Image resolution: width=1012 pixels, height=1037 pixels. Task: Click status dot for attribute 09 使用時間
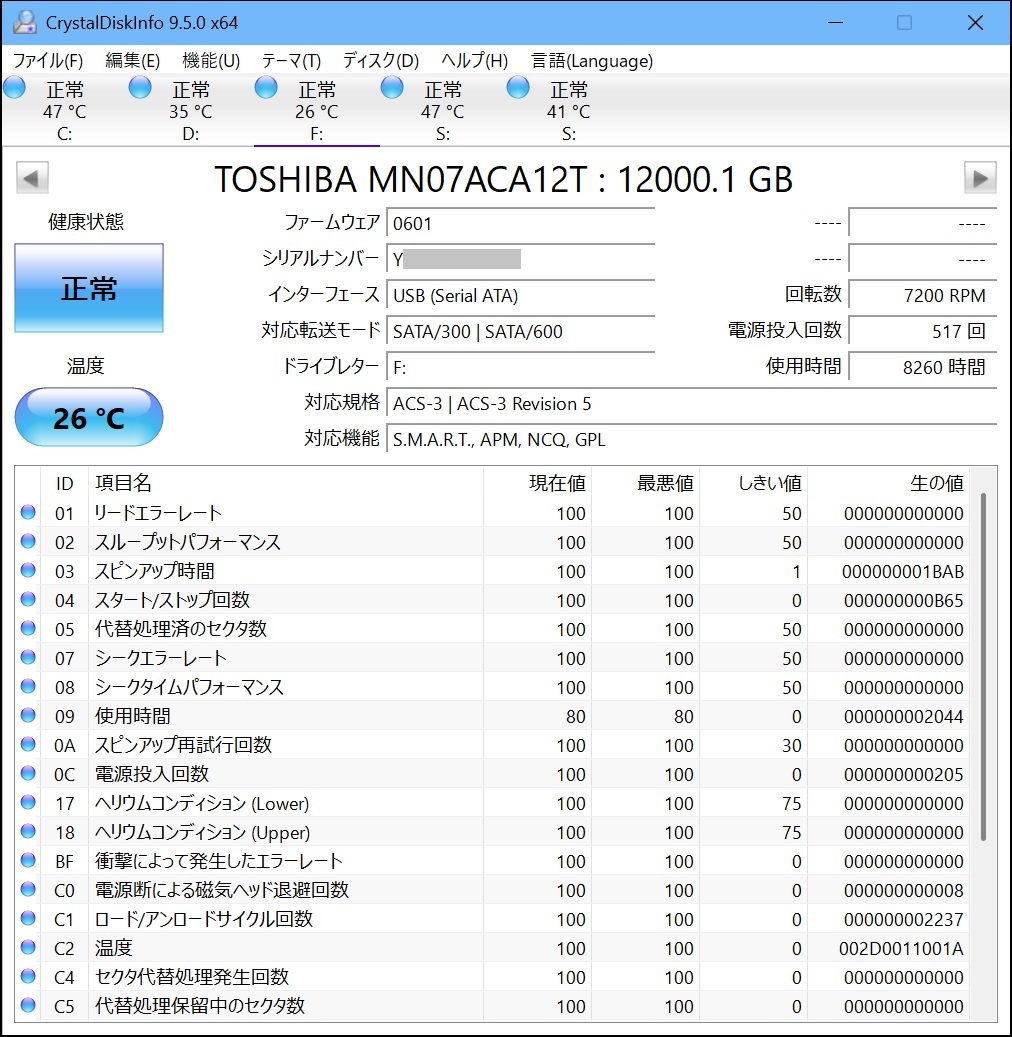click(28, 715)
